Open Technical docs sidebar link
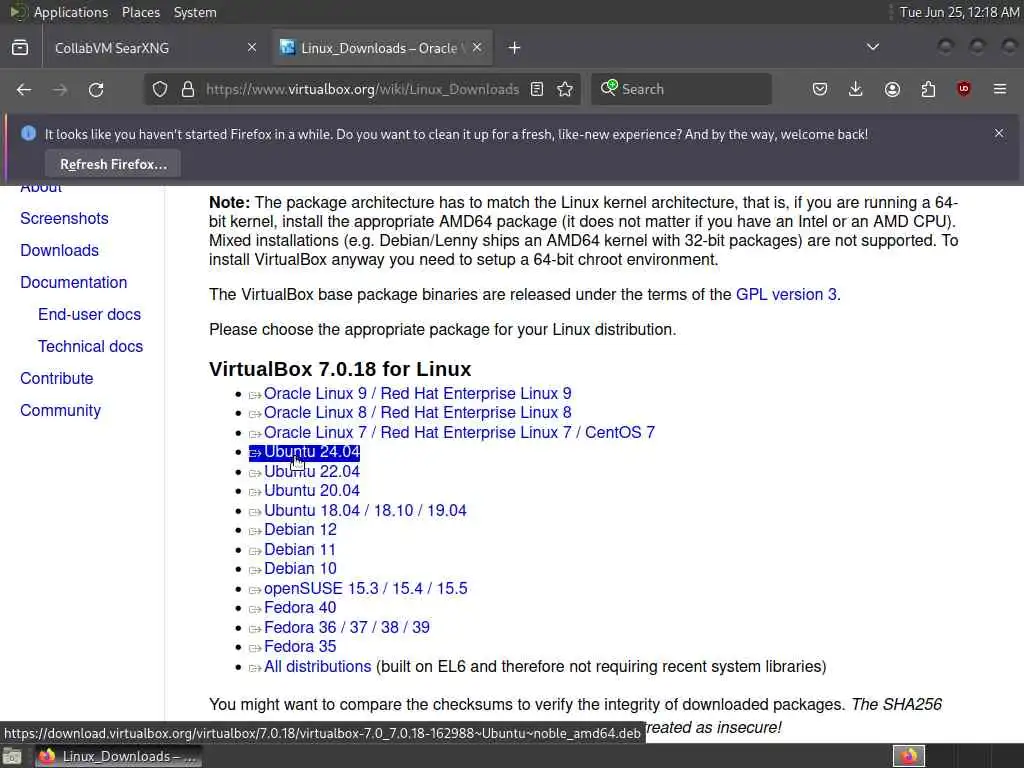The height and width of the screenshot is (768, 1024). coord(90,346)
